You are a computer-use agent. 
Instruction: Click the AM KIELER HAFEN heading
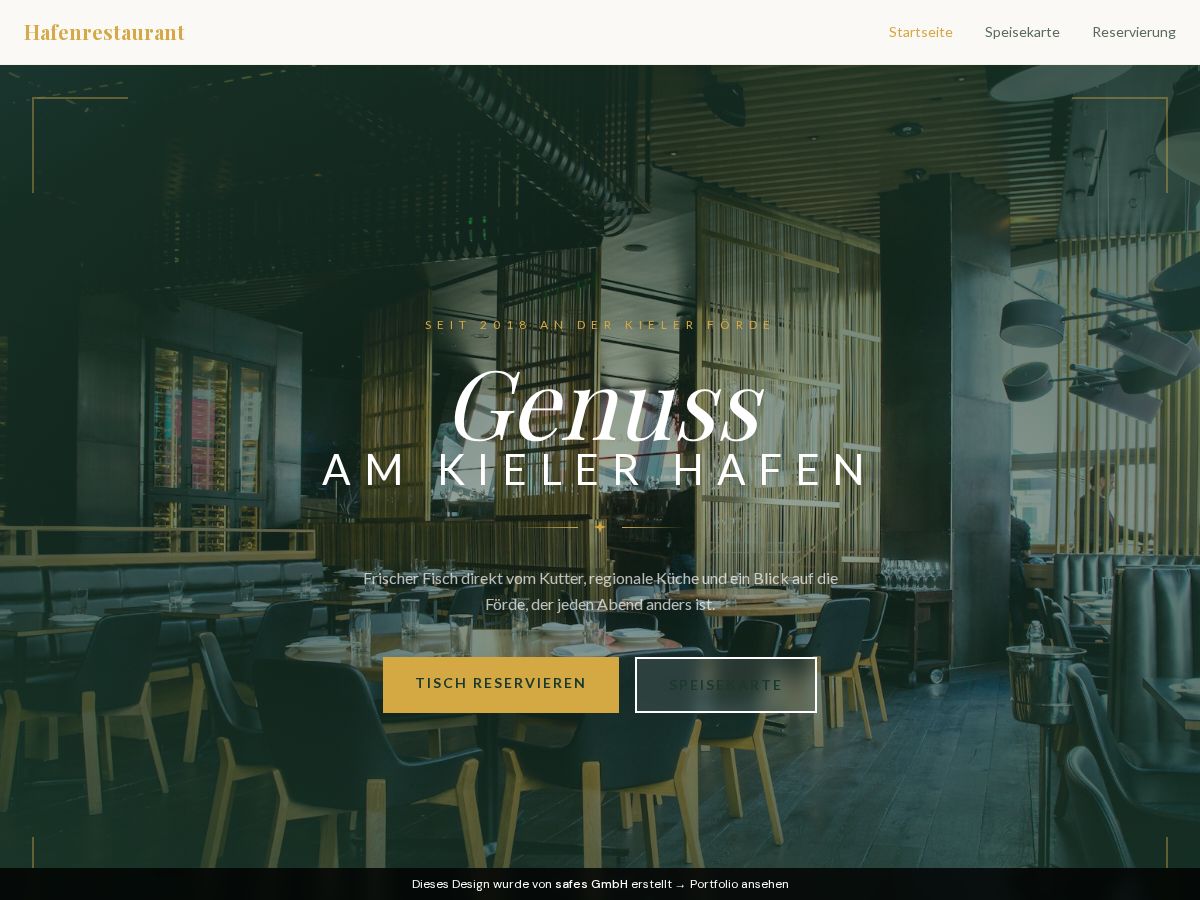(597, 470)
